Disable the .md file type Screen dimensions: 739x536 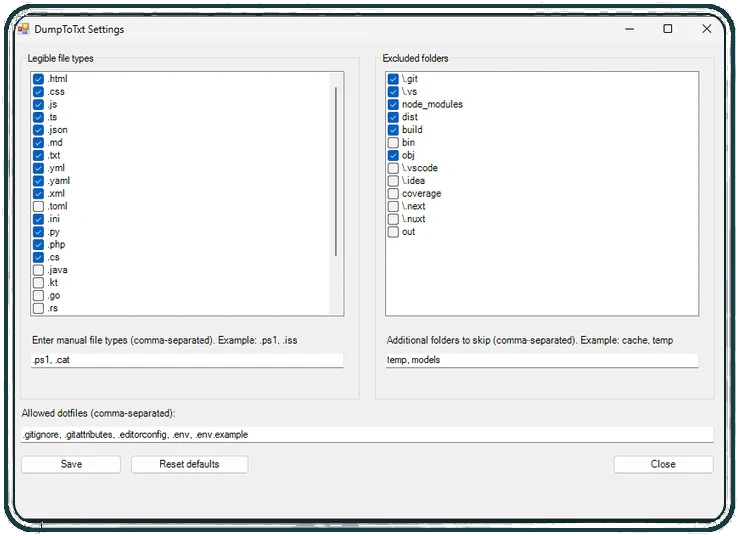coord(39,142)
